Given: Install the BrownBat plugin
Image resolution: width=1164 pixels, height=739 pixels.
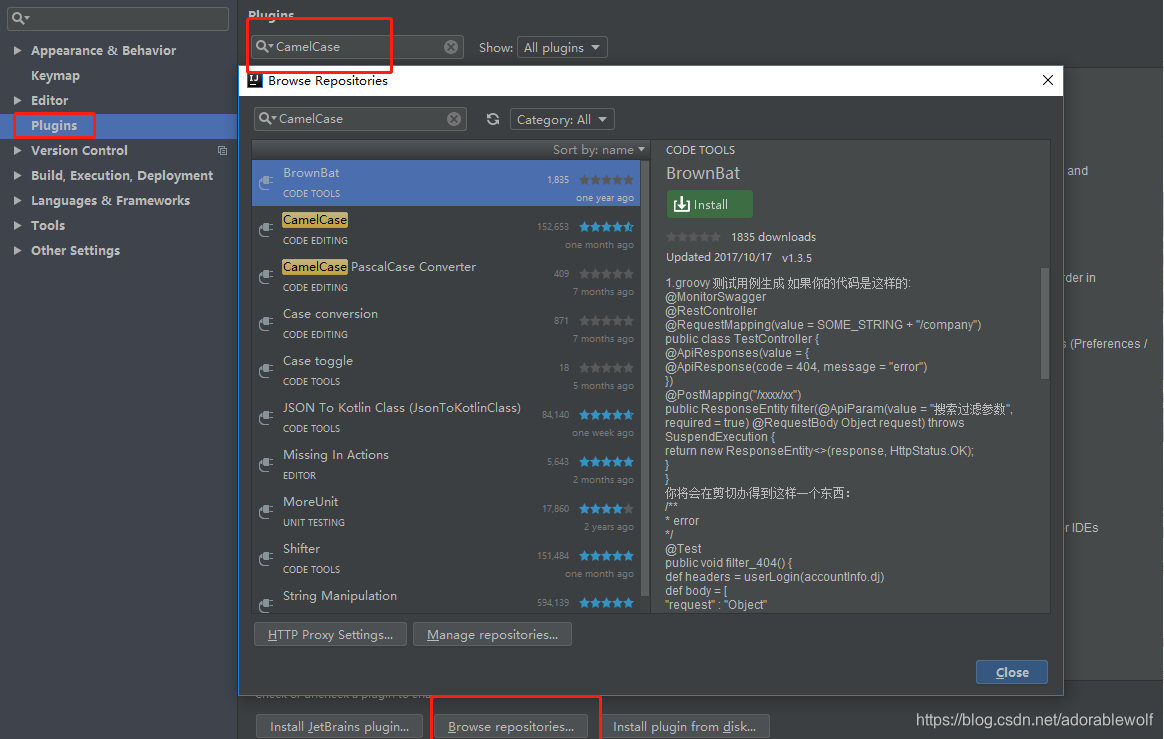Looking at the screenshot, I should point(710,204).
